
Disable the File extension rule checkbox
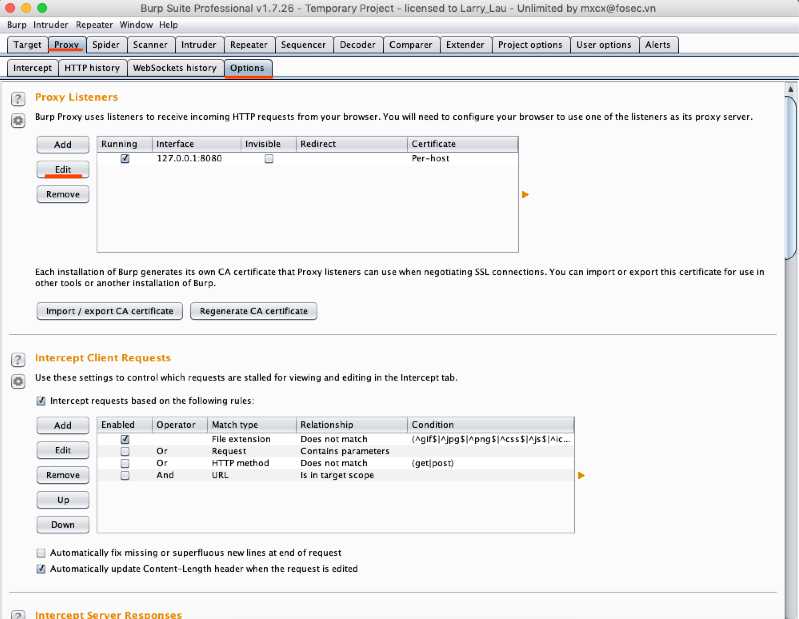coord(125,439)
